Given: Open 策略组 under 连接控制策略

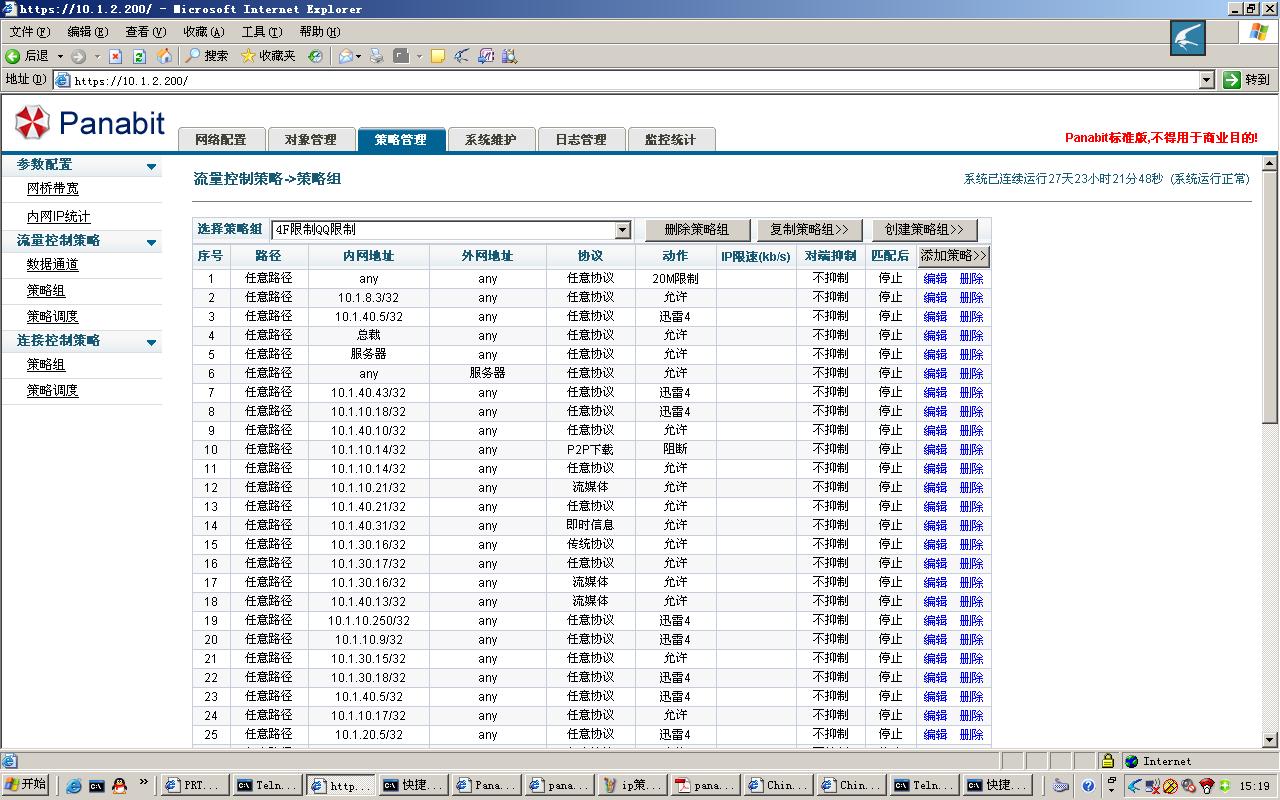Looking at the screenshot, I should point(46,365).
